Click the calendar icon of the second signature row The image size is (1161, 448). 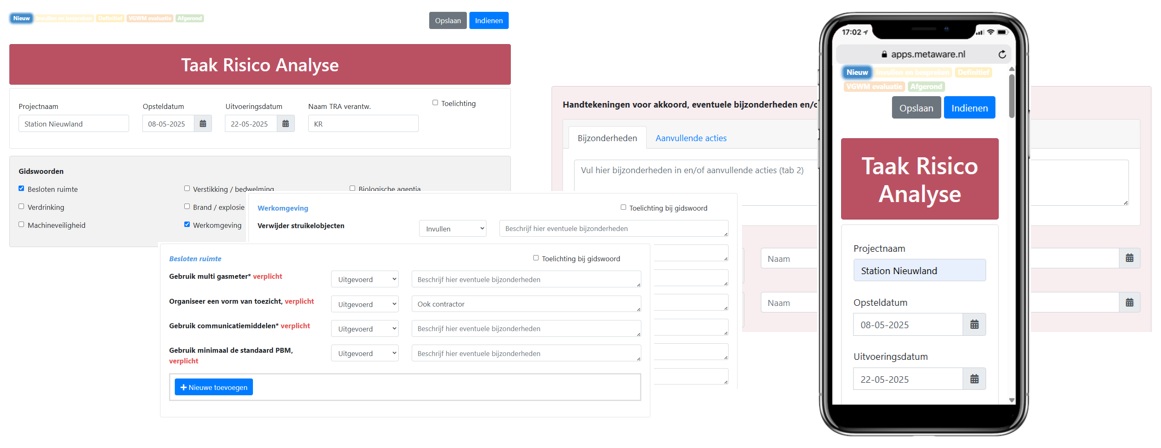1129,302
